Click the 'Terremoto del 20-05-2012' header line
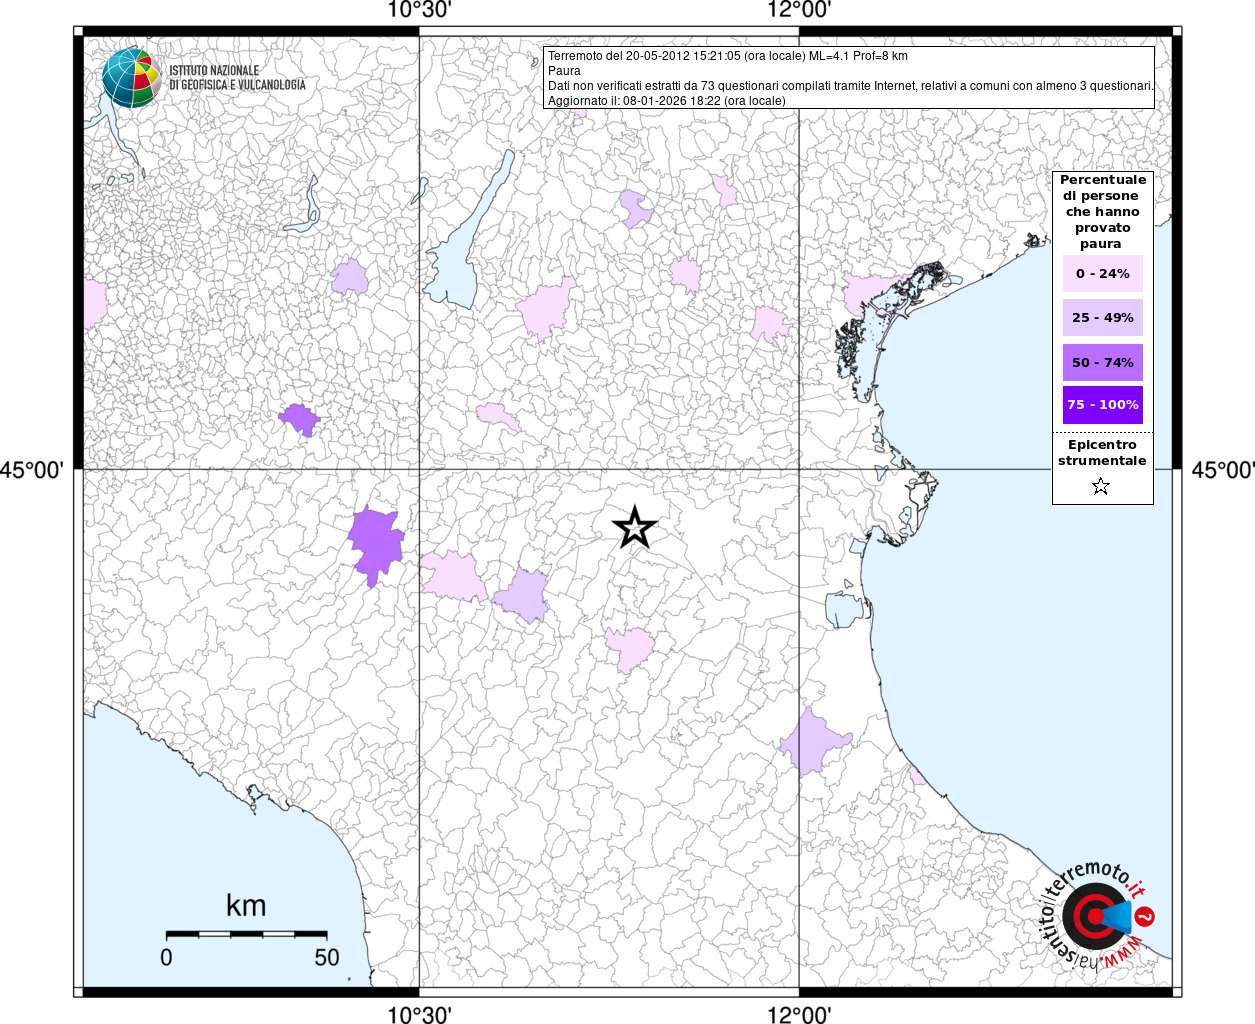Screen dimensions: 1255x1024 coord(727,56)
